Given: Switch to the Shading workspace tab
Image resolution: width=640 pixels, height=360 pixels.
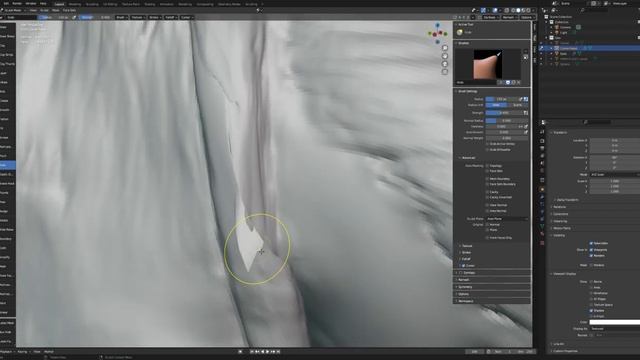Looking at the screenshot, I should click(x=150, y=4).
